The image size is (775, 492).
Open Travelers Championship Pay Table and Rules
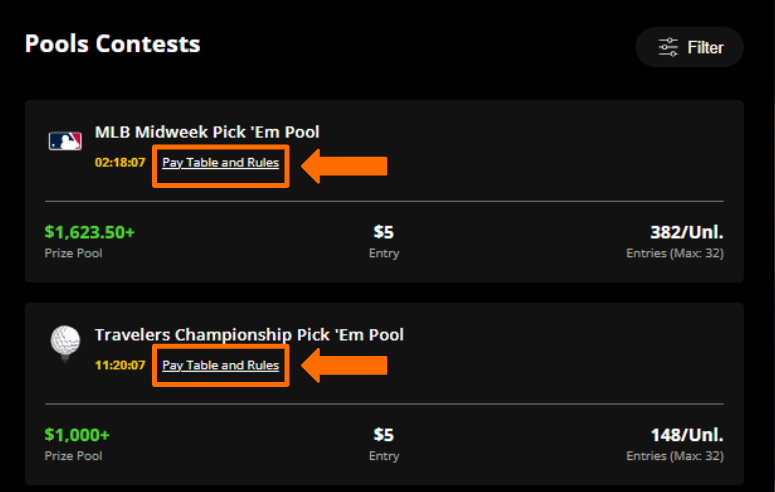[220, 365]
